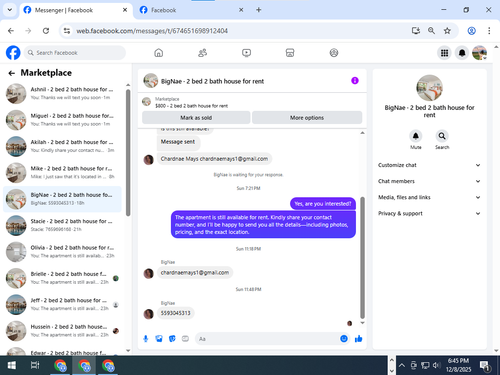Image resolution: width=500 pixels, height=375 pixels.
Task: Click the back arrow beside Marketplace heading
Action: pos(12,73)
